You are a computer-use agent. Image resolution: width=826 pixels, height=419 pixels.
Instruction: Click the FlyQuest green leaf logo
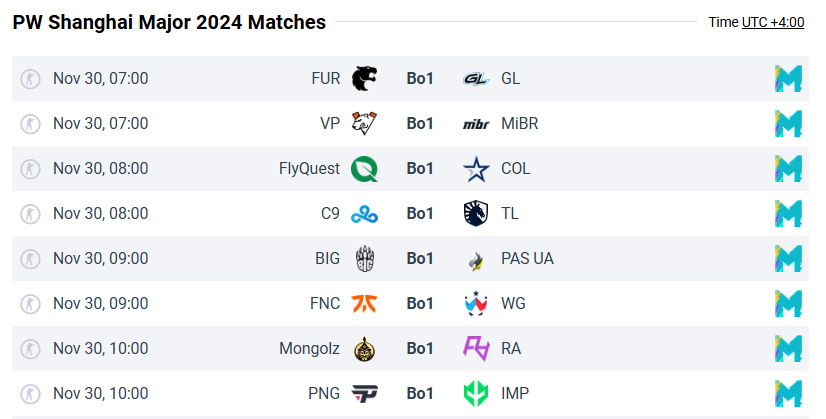pos(365,168)
